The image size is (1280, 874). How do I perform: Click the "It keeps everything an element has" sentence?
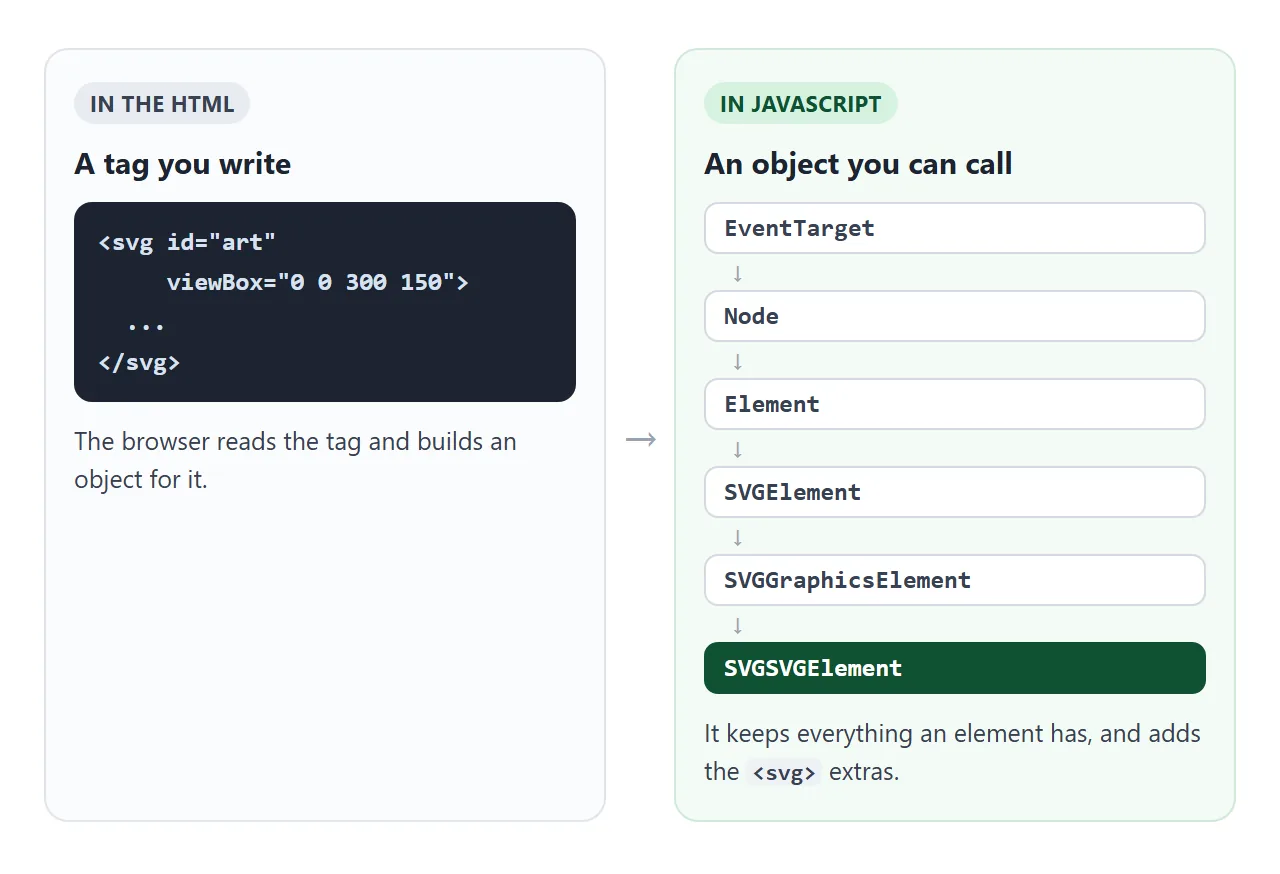pos(953,753)
